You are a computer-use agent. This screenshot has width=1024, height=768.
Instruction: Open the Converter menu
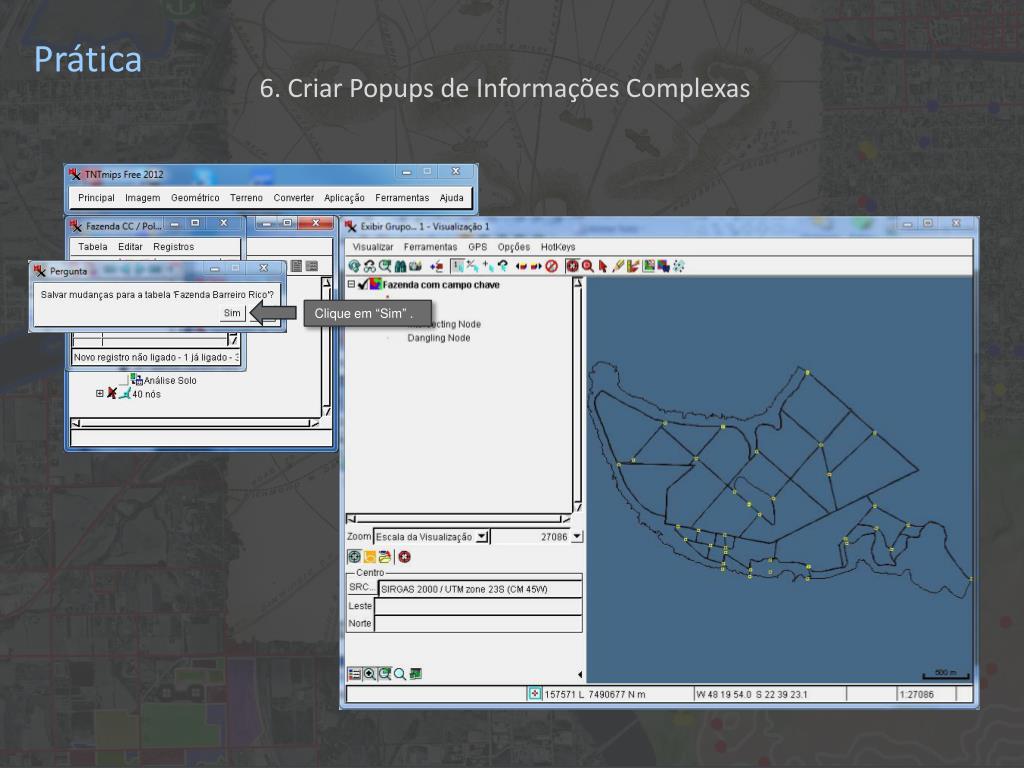point(293,197)
